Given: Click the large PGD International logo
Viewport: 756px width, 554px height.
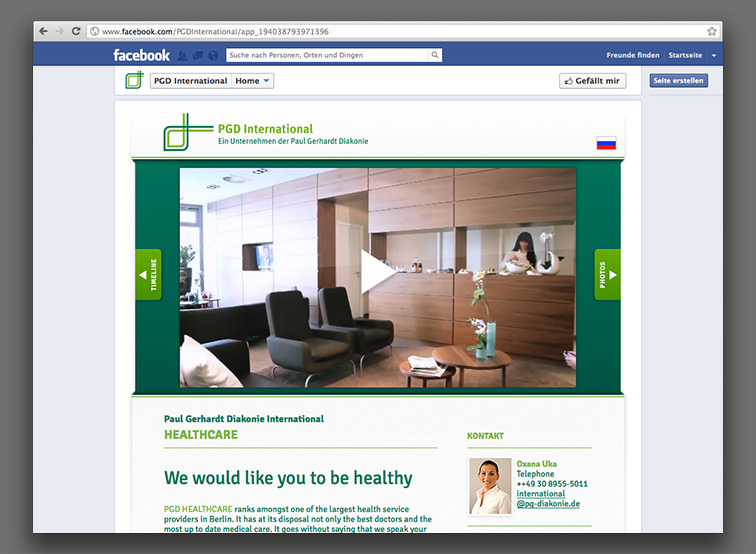Looking at the screenshot, I should [x=188, y=132].
